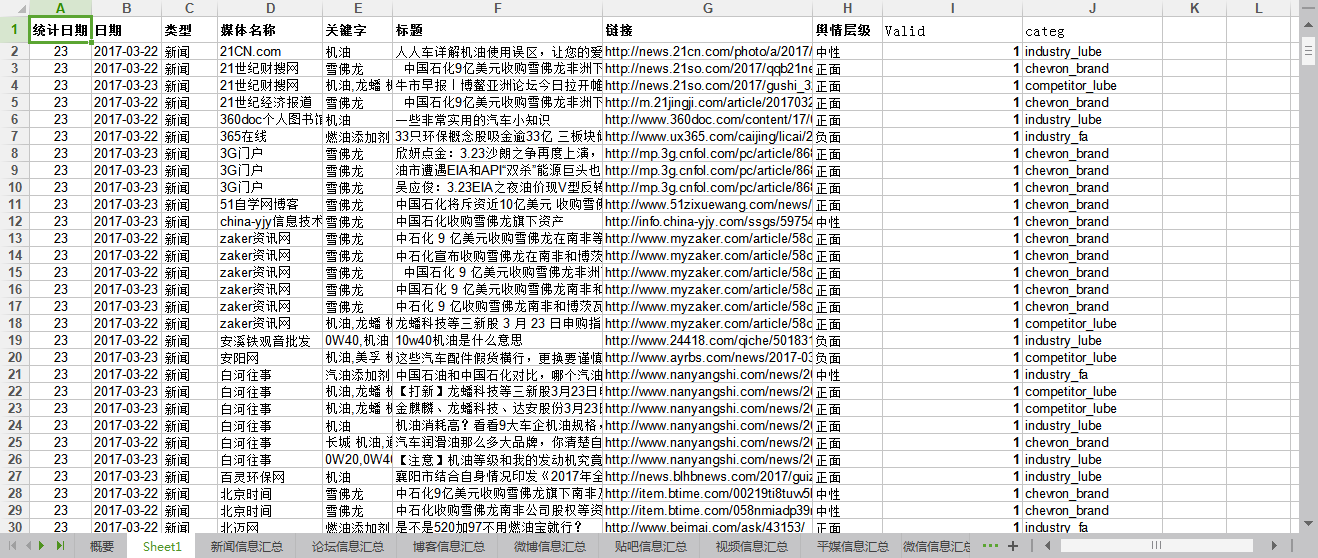Switch to the 微信信息汇总 sheet tab

(936, 546)
